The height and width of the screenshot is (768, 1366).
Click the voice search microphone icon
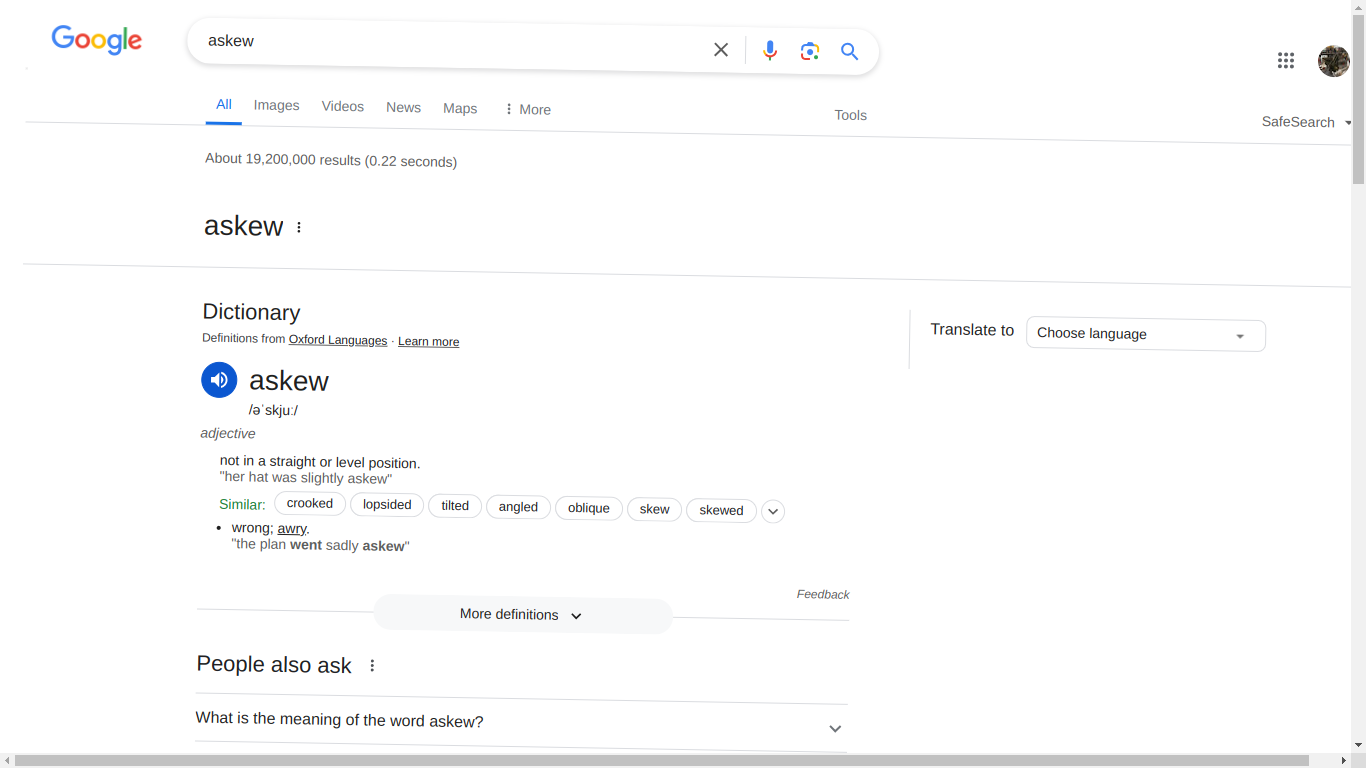(770, 50)
